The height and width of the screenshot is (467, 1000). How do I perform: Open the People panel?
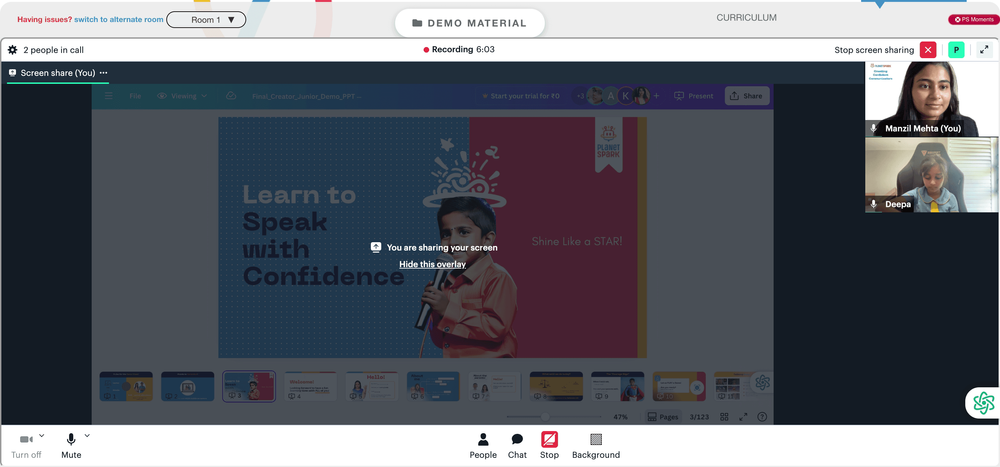(483, 446)
